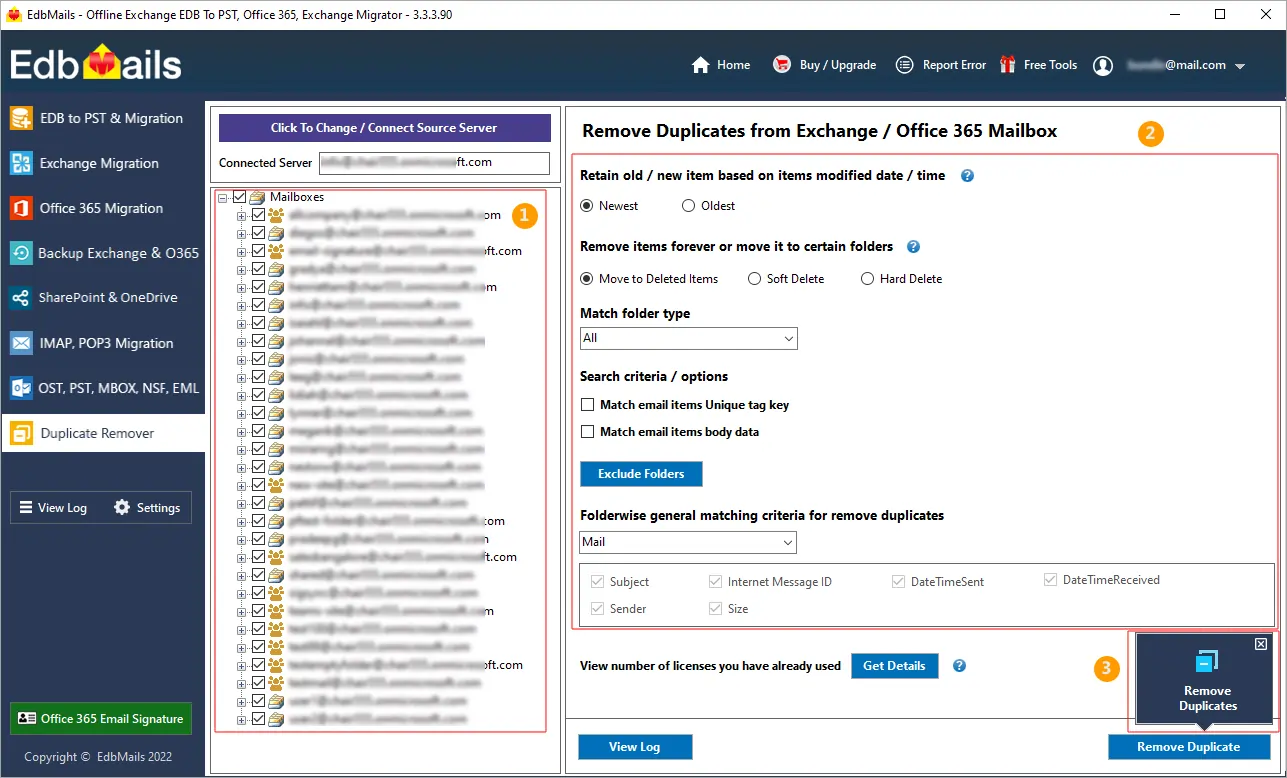Open OST, PST, MBOX, NSF, EML section
Screen dimensions: 1287x778
pos(103,388)
